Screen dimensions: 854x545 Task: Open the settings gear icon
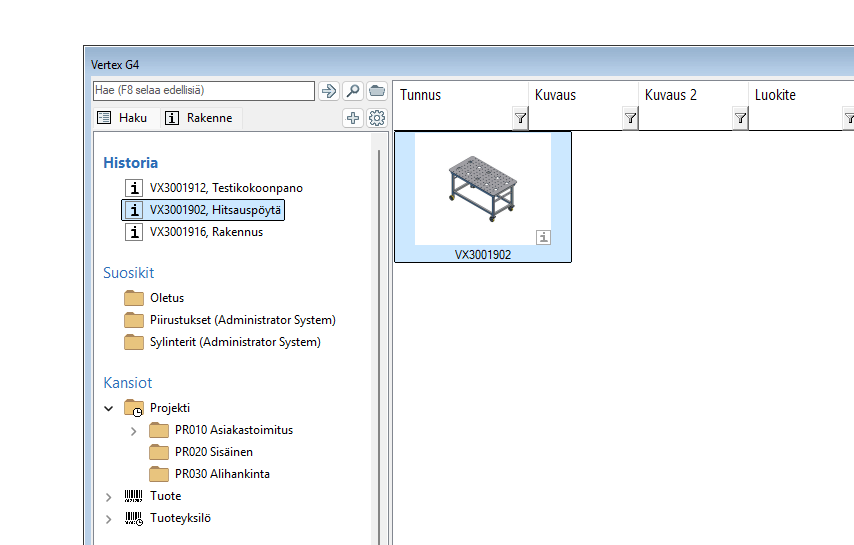(377, 118)
